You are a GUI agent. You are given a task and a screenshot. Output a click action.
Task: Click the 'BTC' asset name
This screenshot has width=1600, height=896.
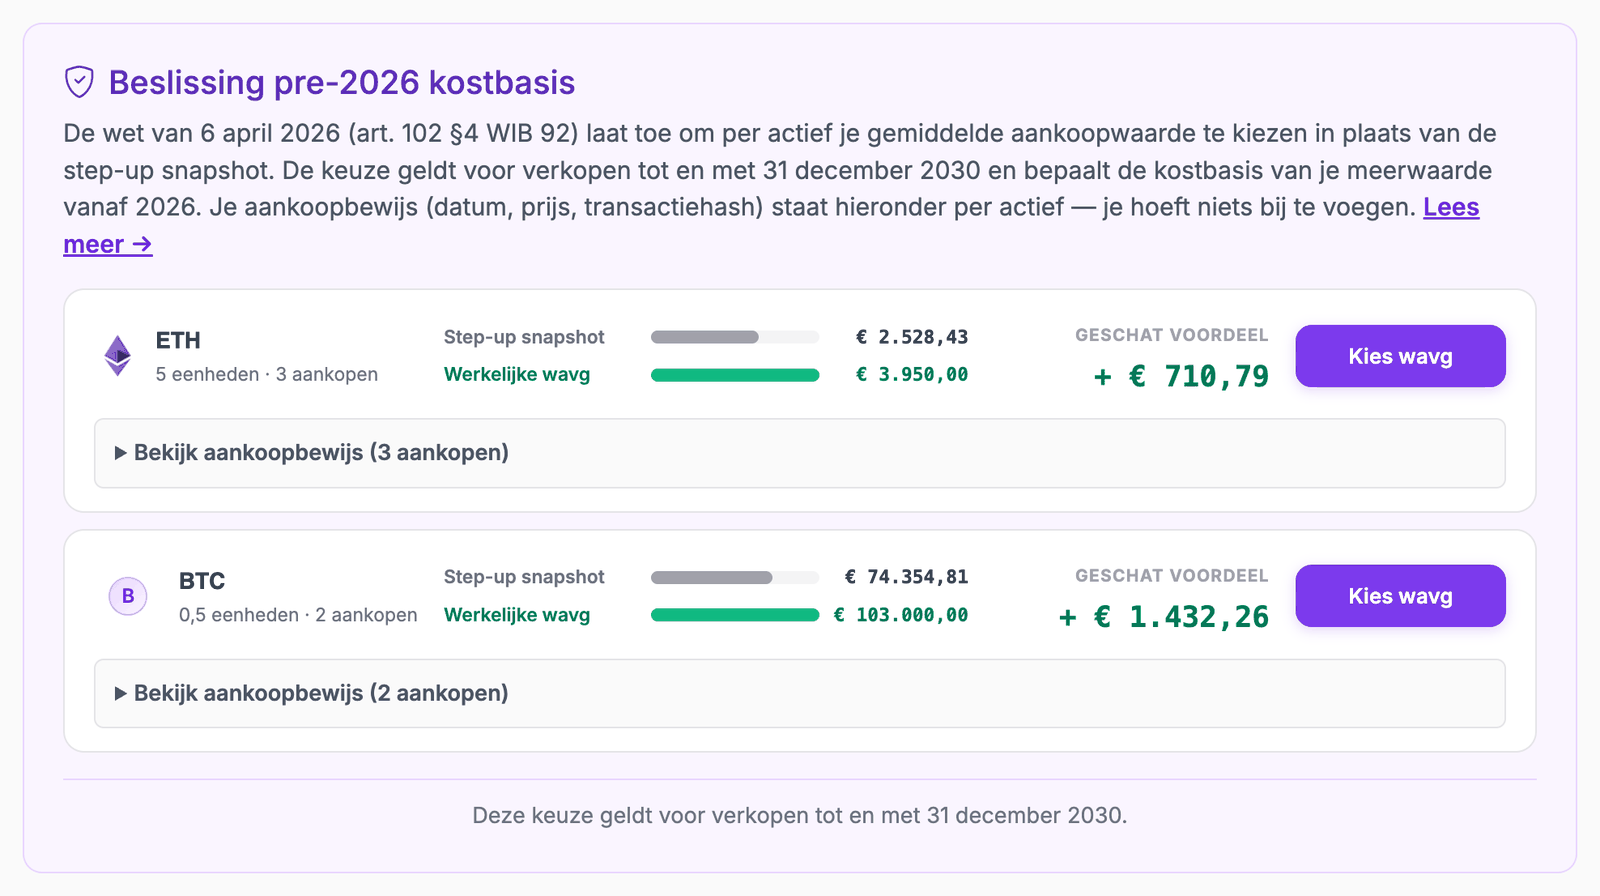tap(202, 581)
